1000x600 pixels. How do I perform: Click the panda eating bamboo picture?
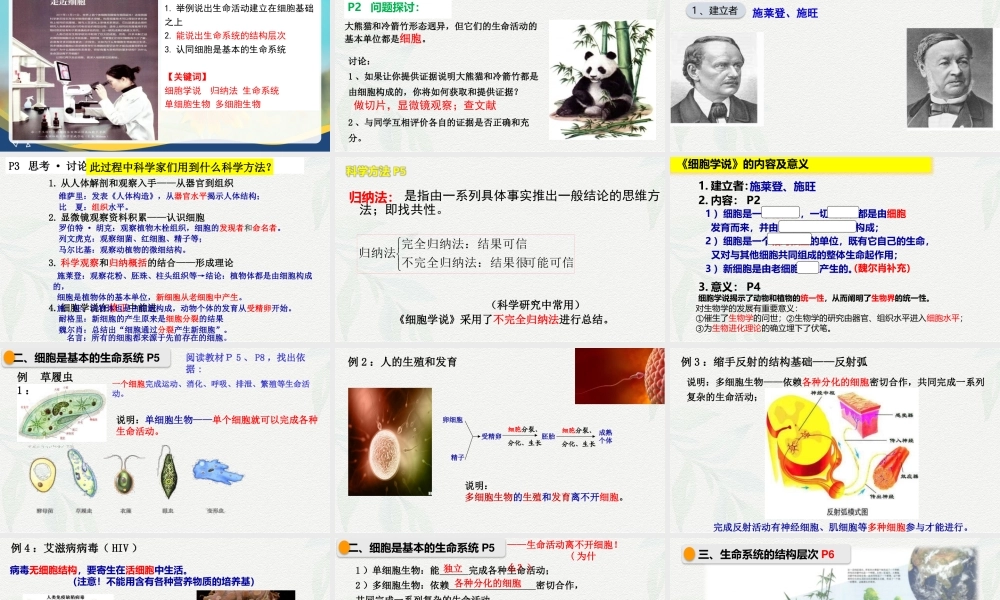(602, 80)
